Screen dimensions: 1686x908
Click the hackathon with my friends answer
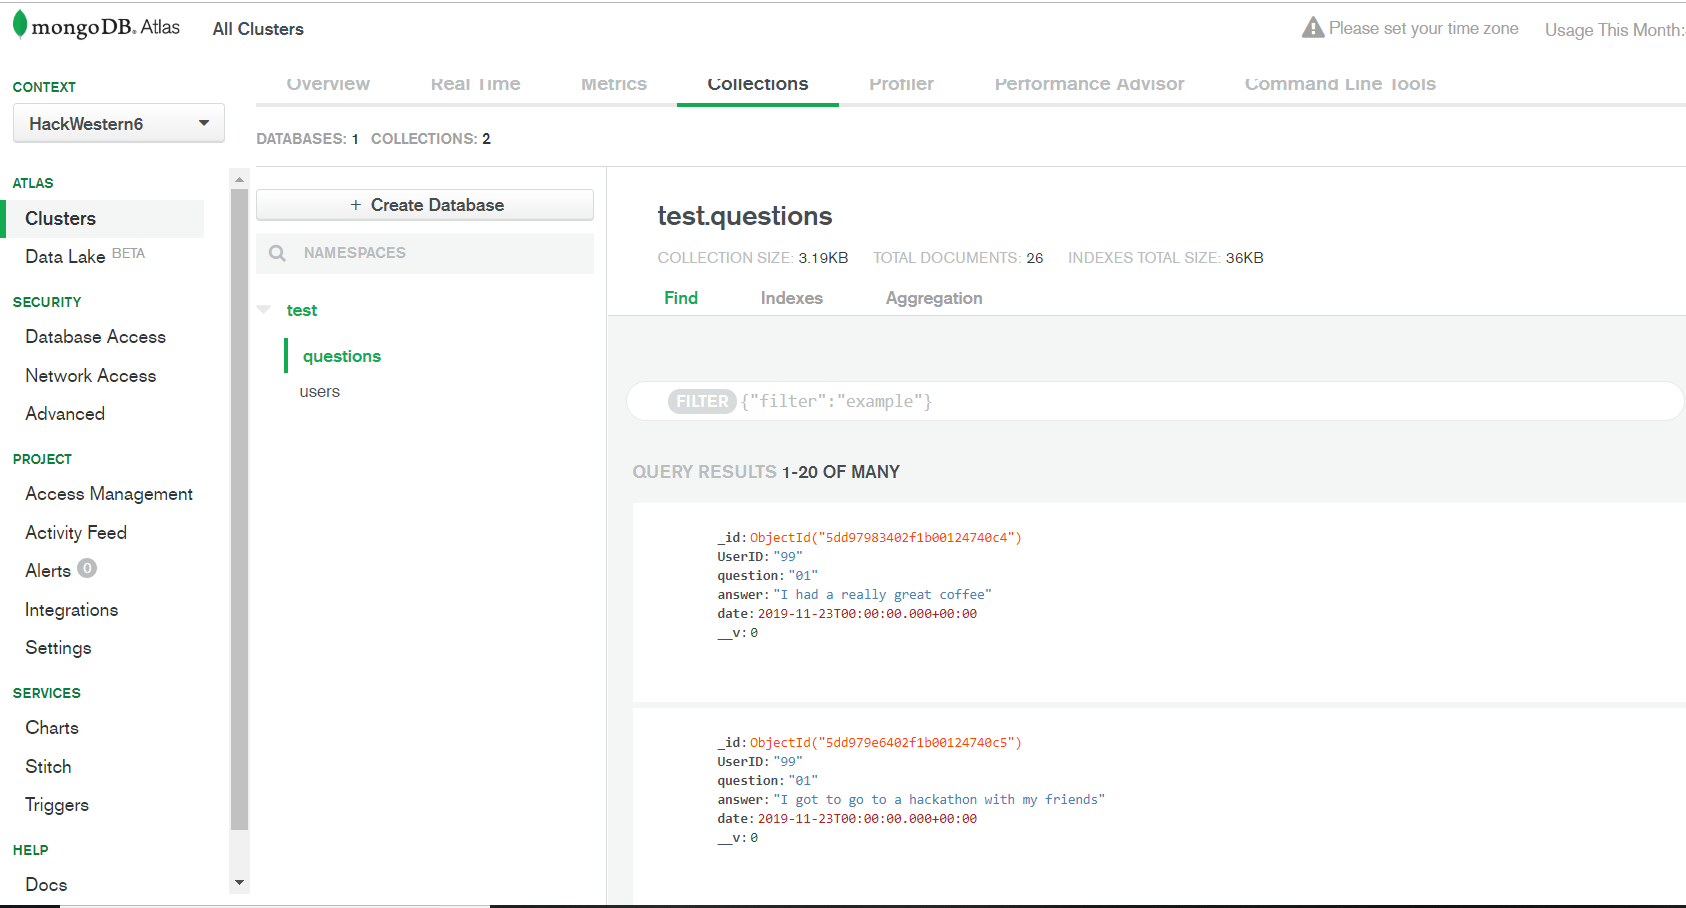(939, 800)
